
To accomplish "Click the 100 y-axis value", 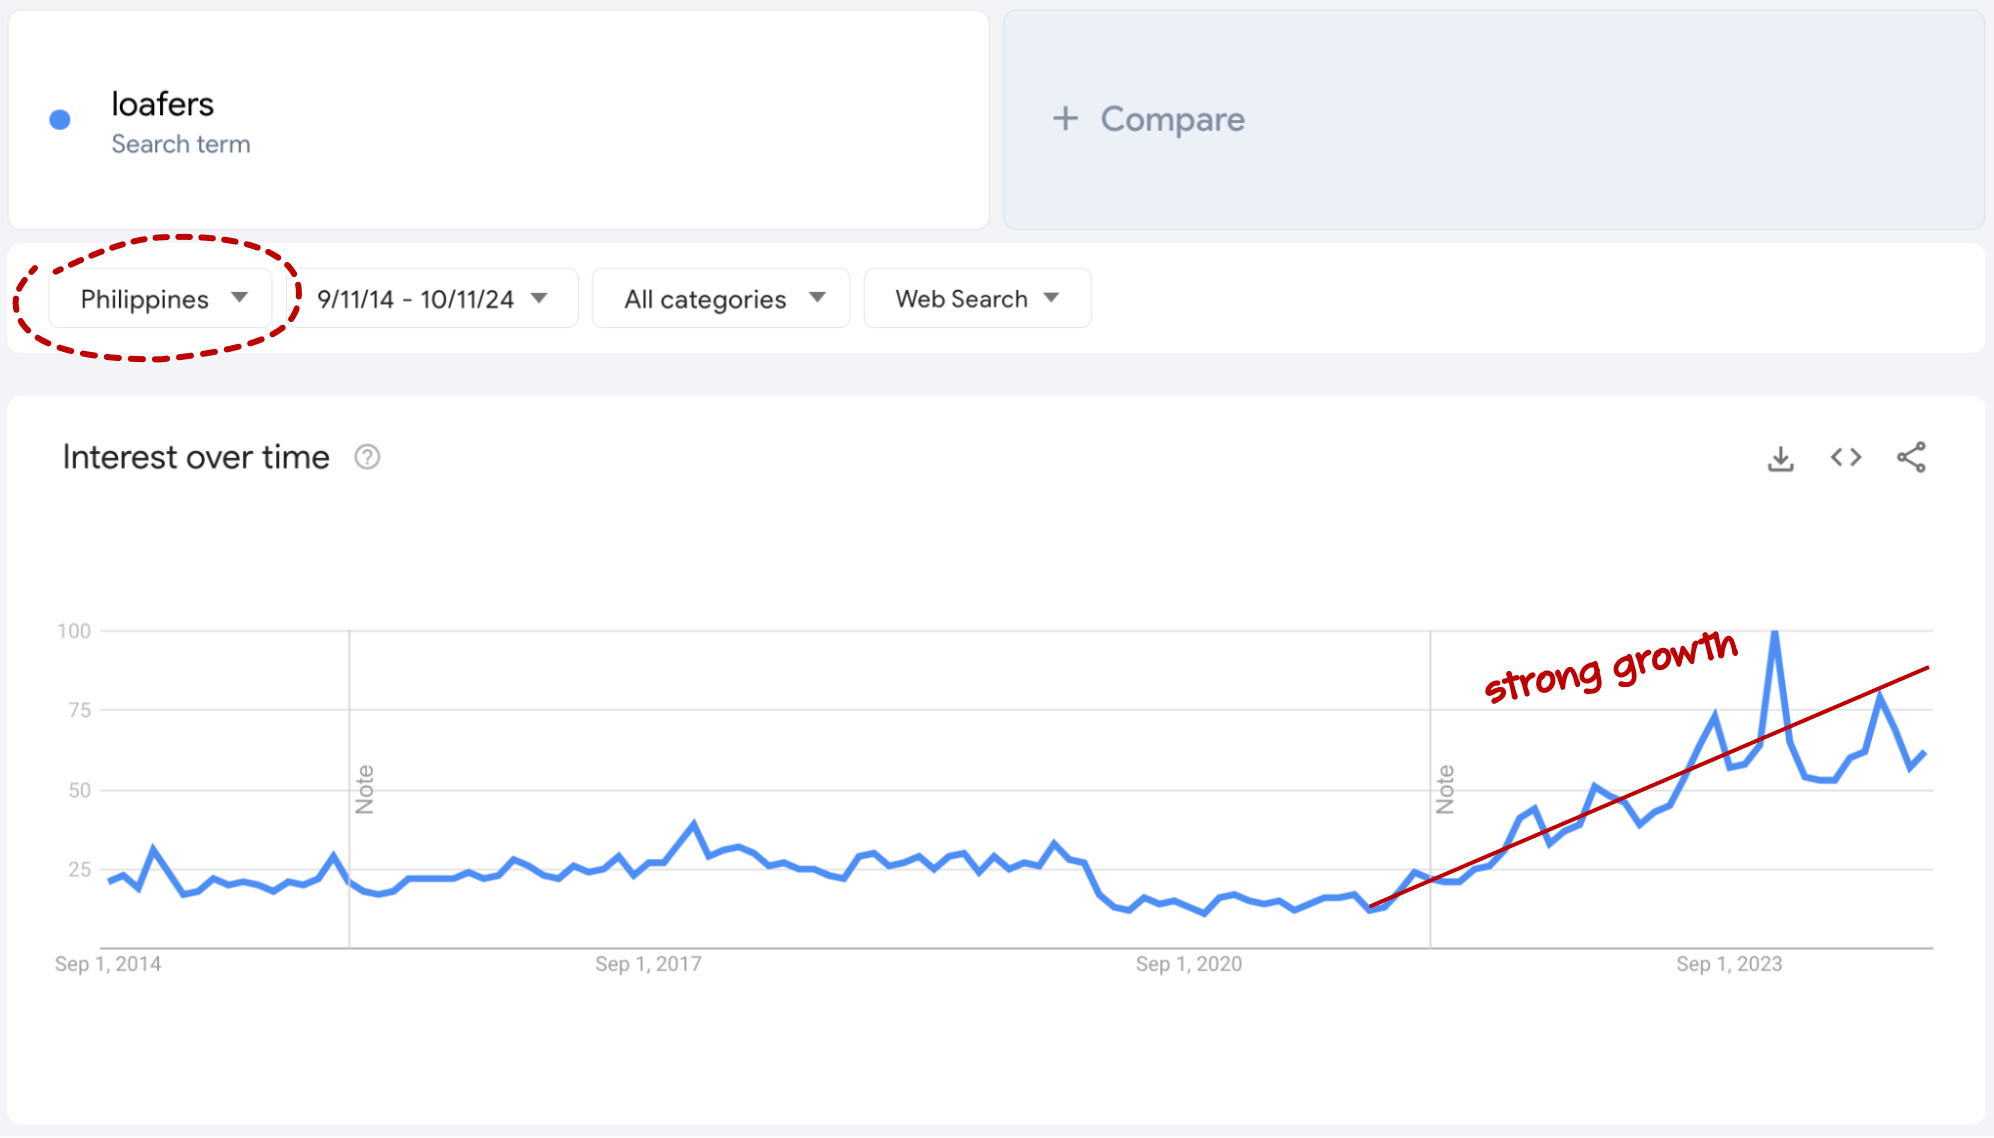I will [x=74, y=631].
